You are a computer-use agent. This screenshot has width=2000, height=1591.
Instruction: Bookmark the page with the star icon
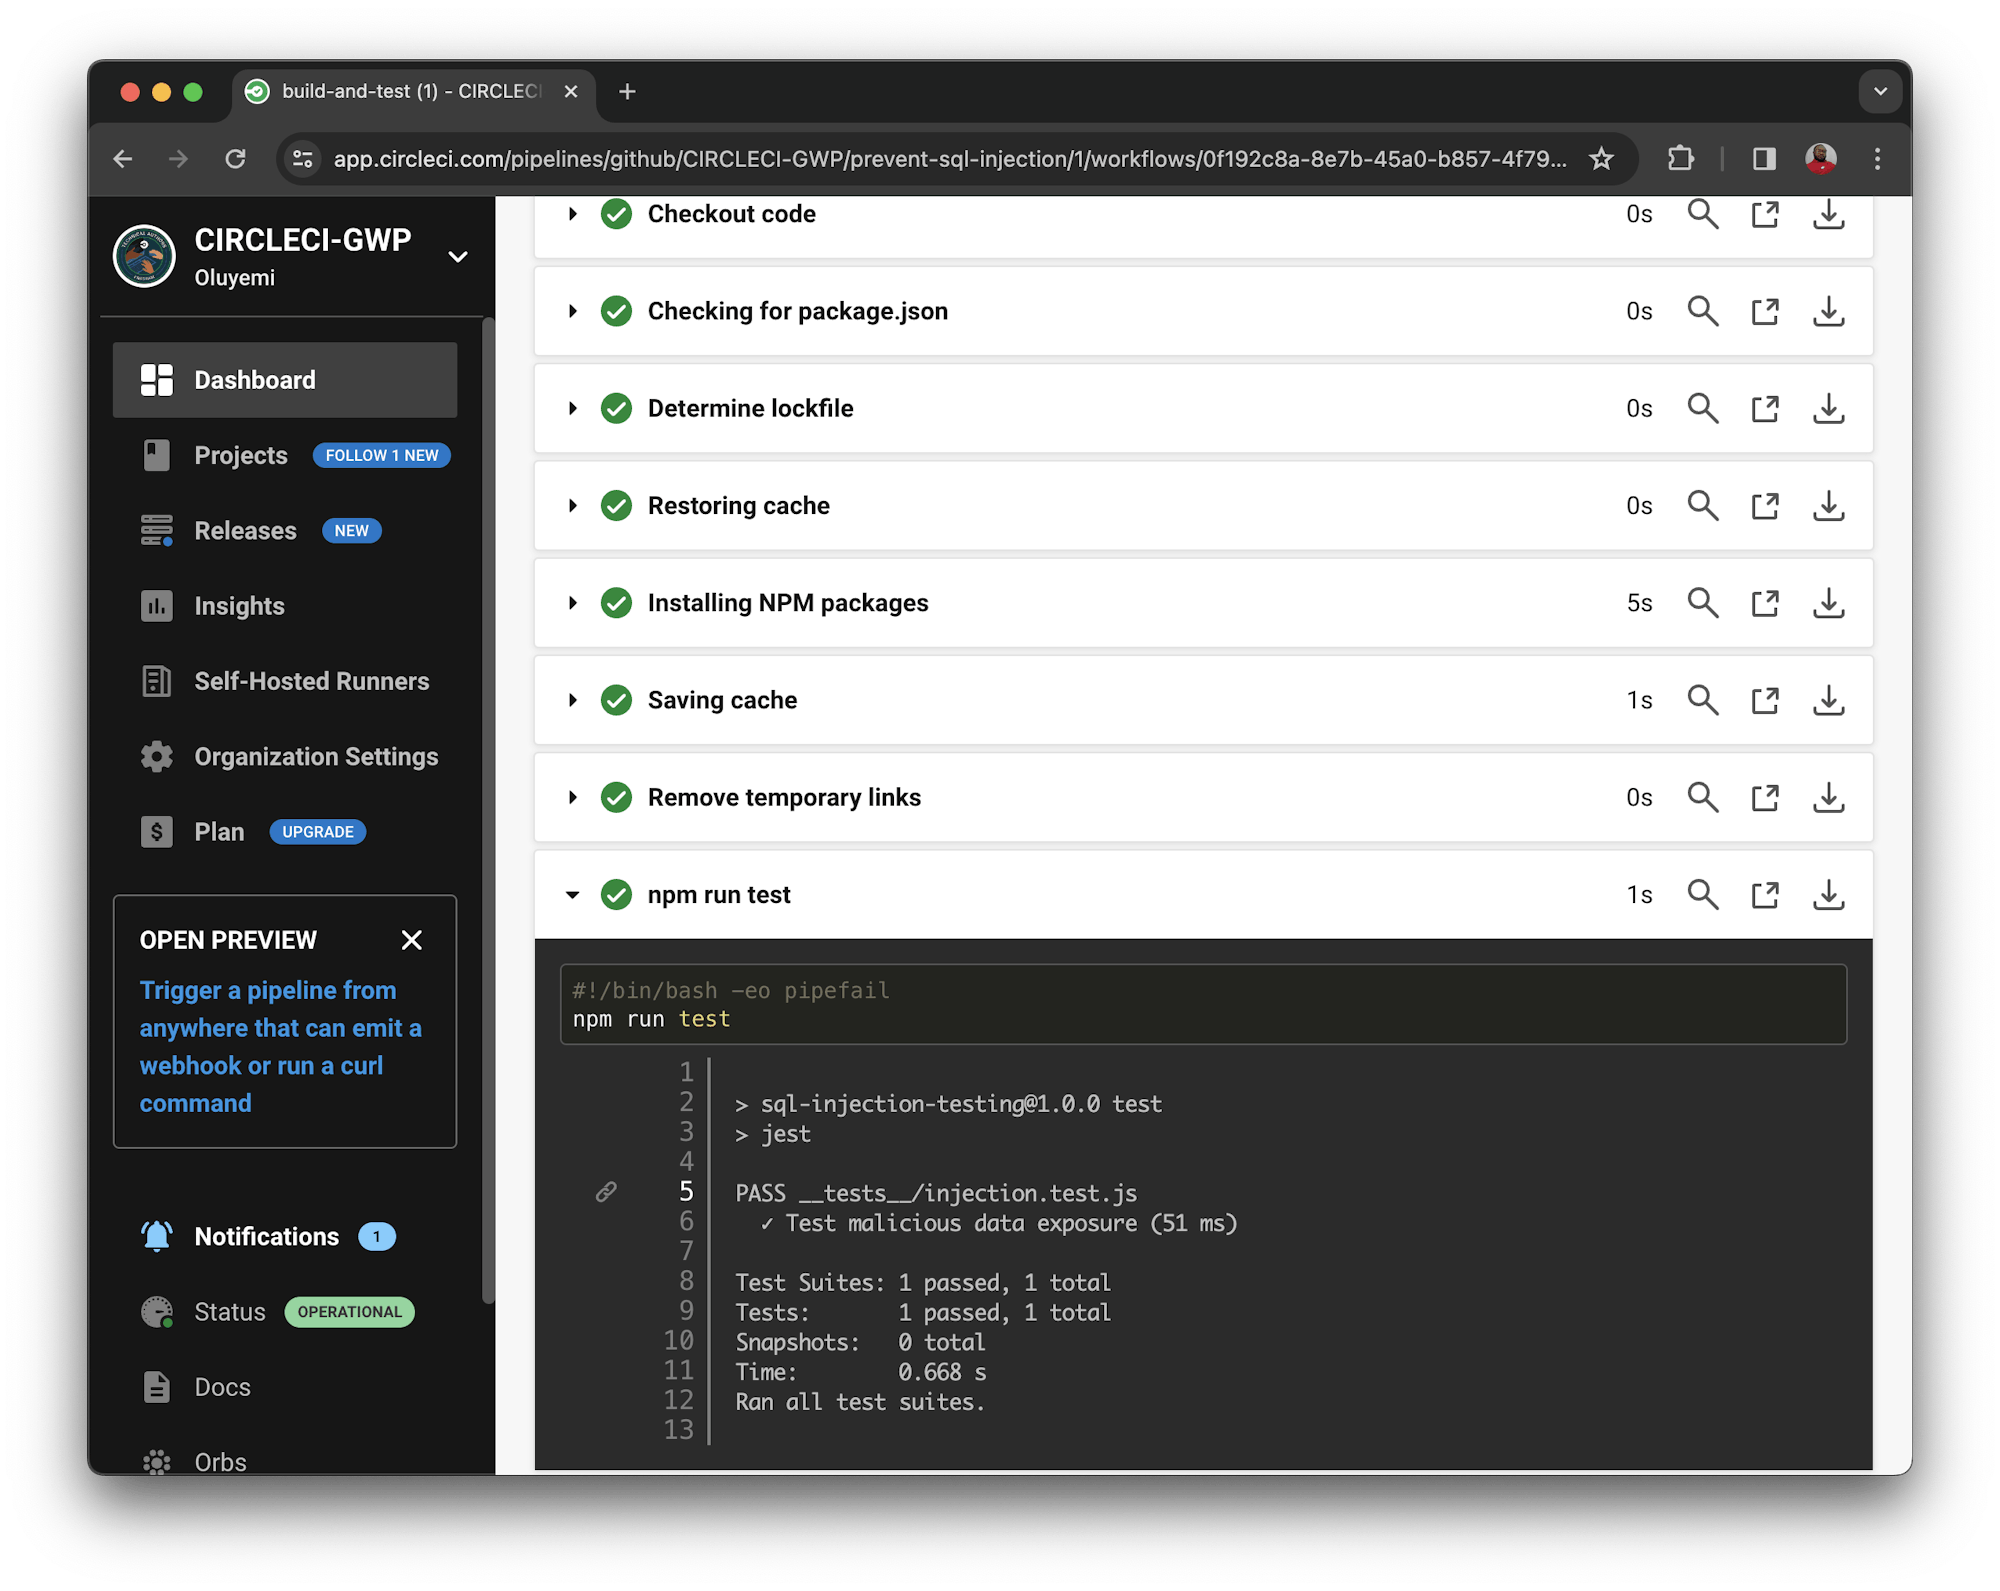click(x=1601, y=158)
